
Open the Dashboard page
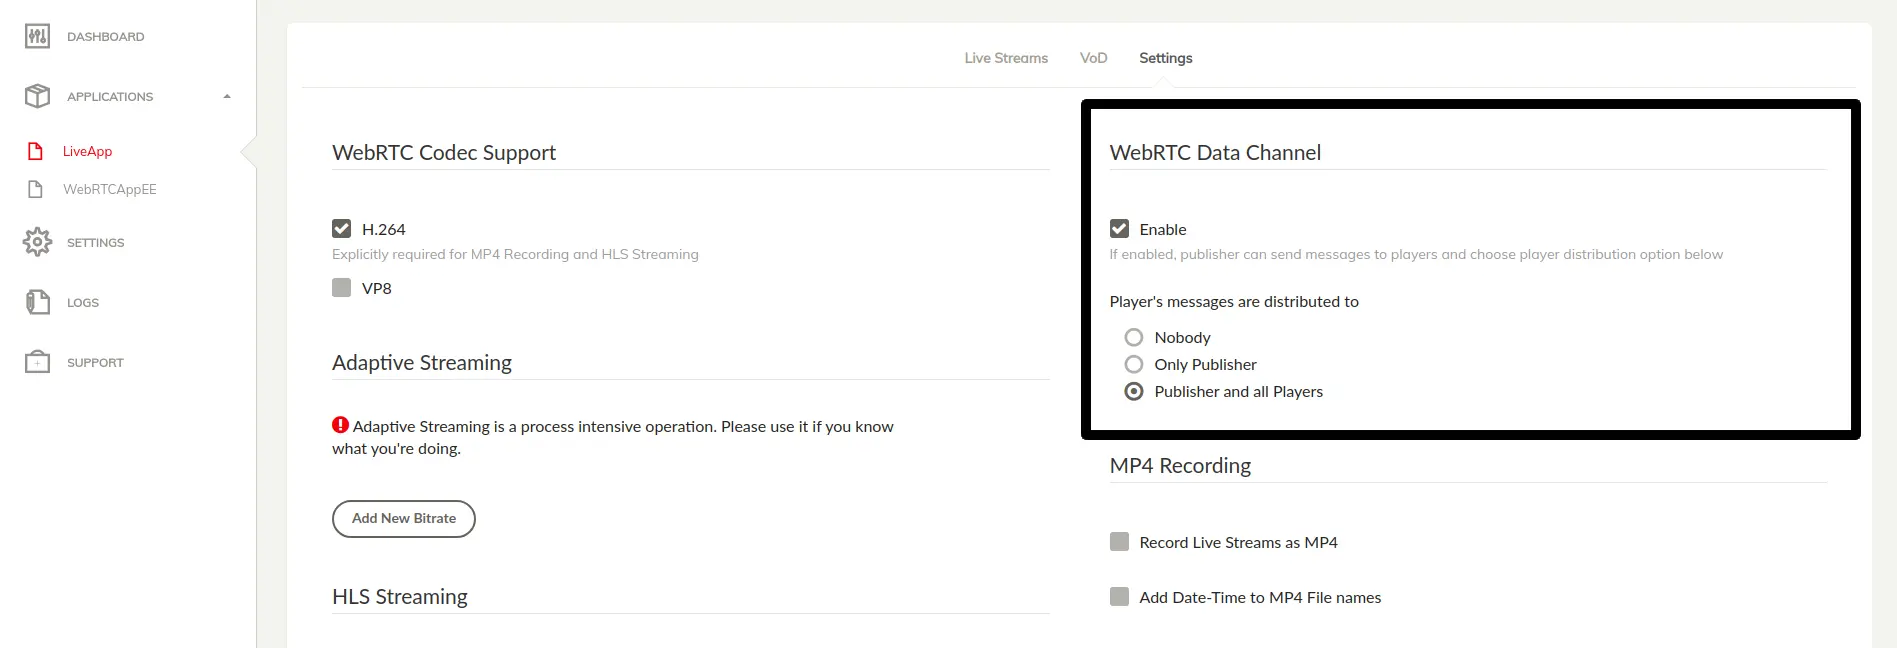105,37
